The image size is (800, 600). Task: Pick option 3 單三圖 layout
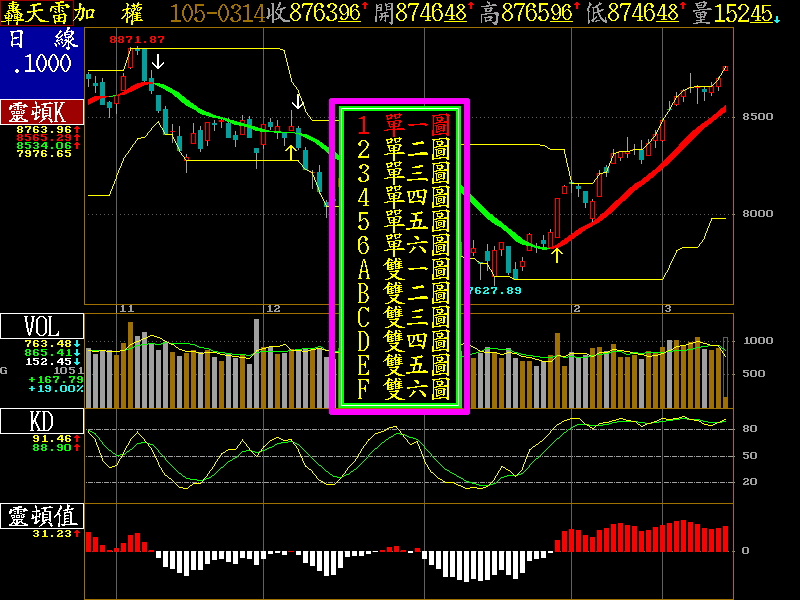(399, 174)
